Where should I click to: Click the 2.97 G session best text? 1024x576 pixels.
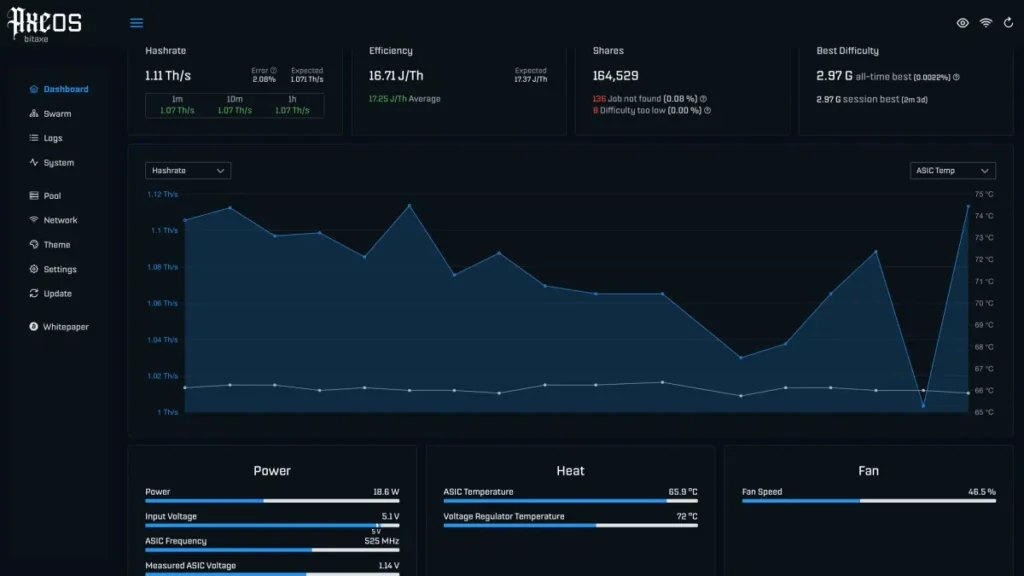pyautogui.click(x=872, y=99)
